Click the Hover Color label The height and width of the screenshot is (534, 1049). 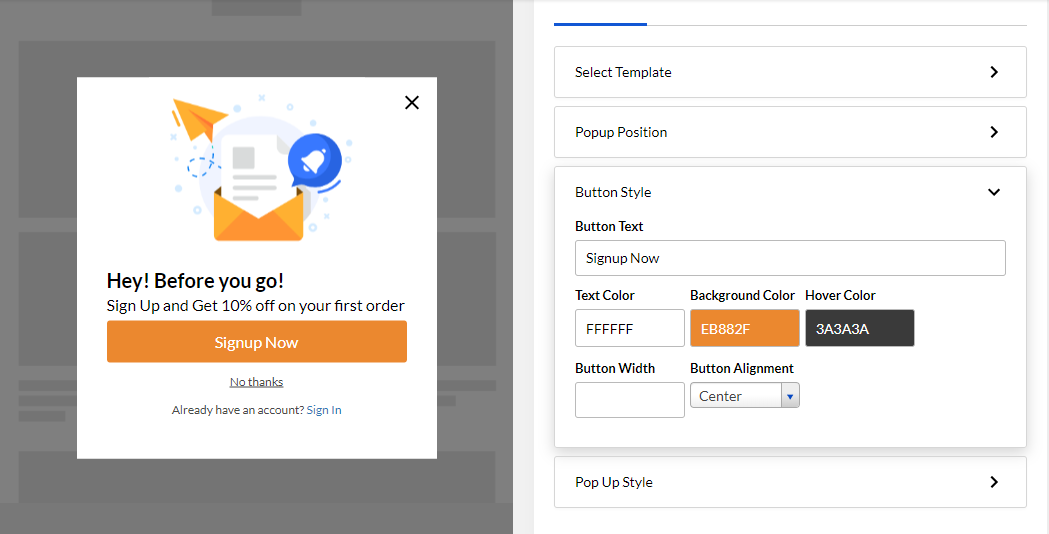[x=840, y=295]
